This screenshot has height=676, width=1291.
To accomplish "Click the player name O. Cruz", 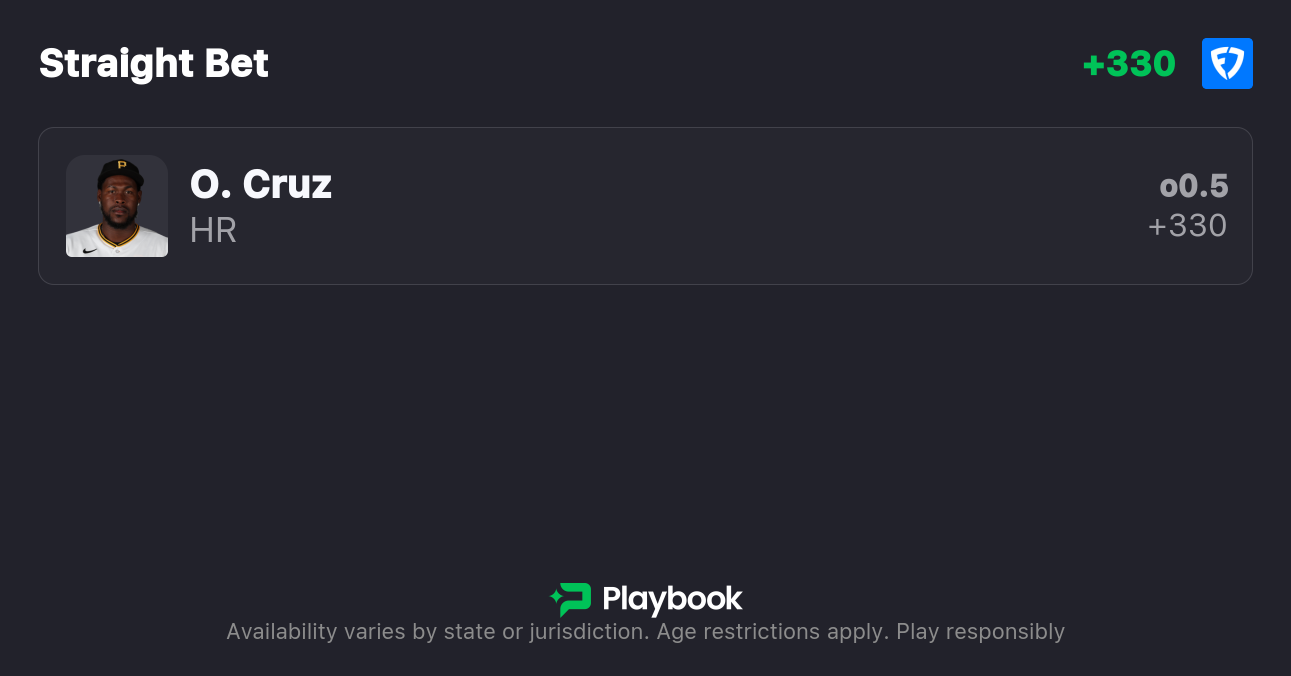I will click(260, 184).
